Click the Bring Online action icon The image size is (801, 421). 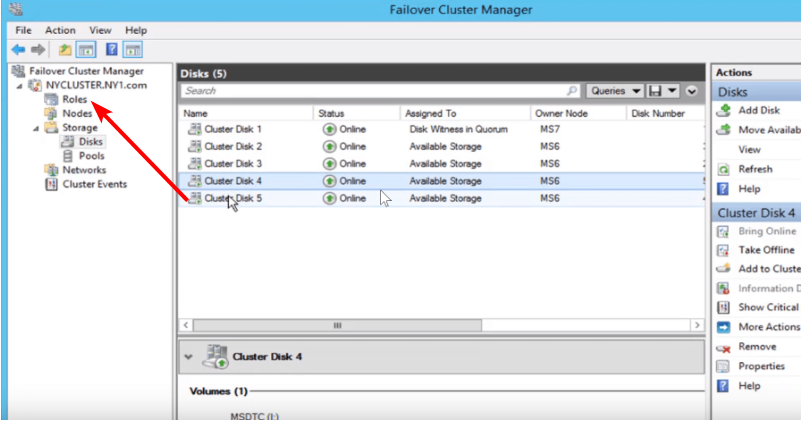(x=723, y=231)
